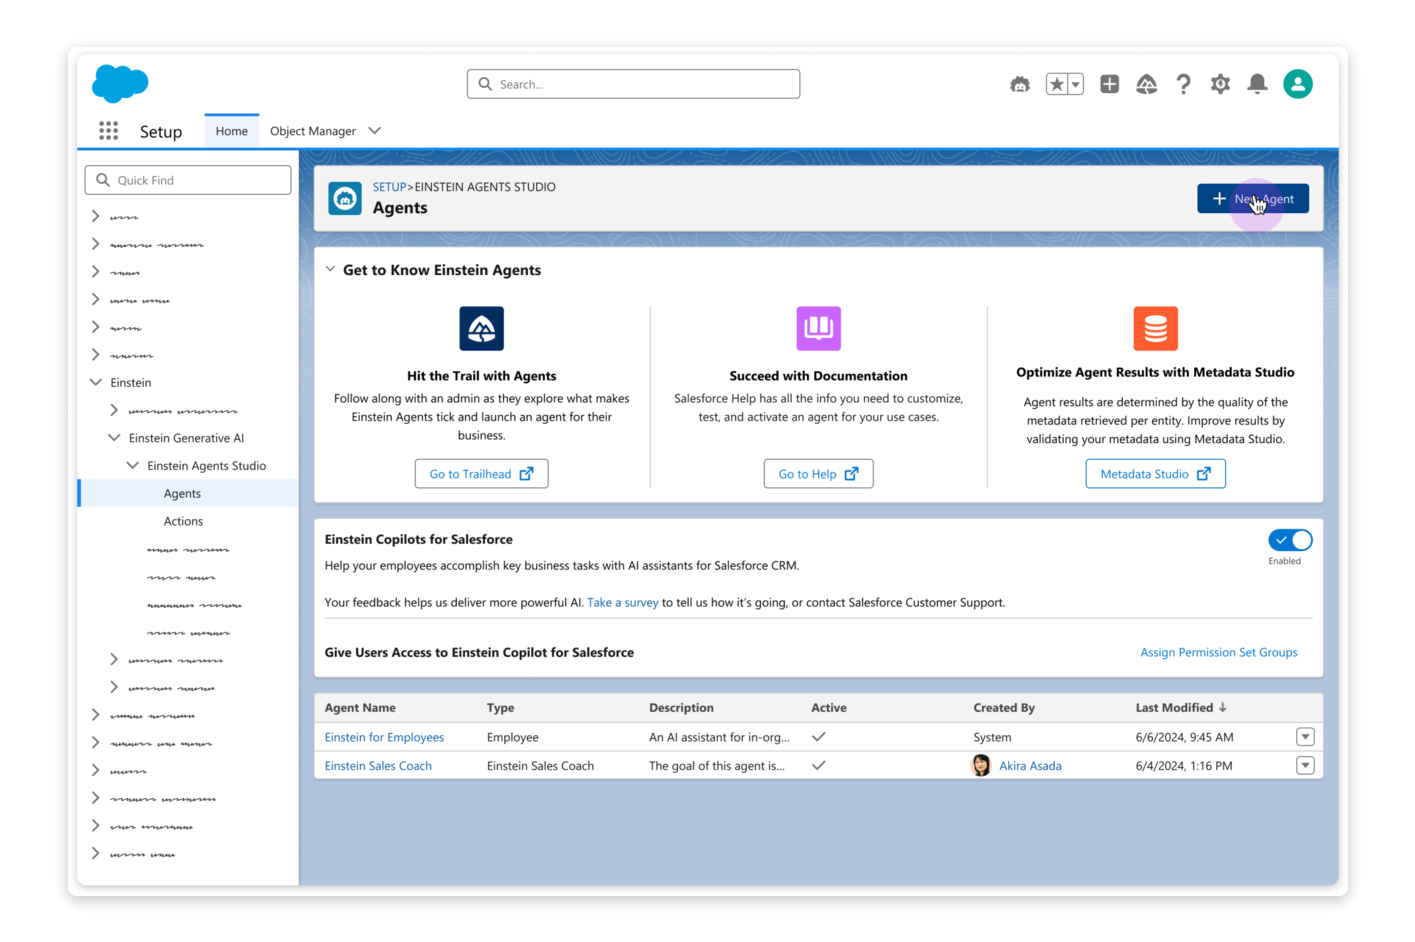Viewport: 1415px width, 942px height.
Task: Open the Akira Asada user link
Action: tap(1030, 766)
